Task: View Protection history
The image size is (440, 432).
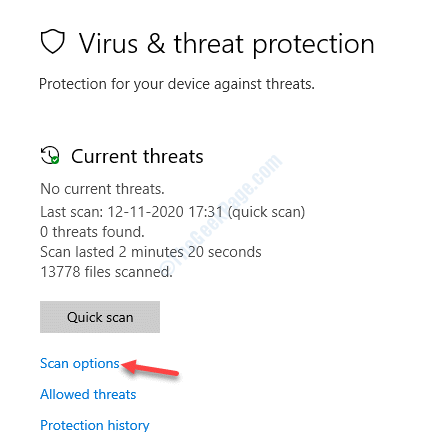Action: click(95, 425)
